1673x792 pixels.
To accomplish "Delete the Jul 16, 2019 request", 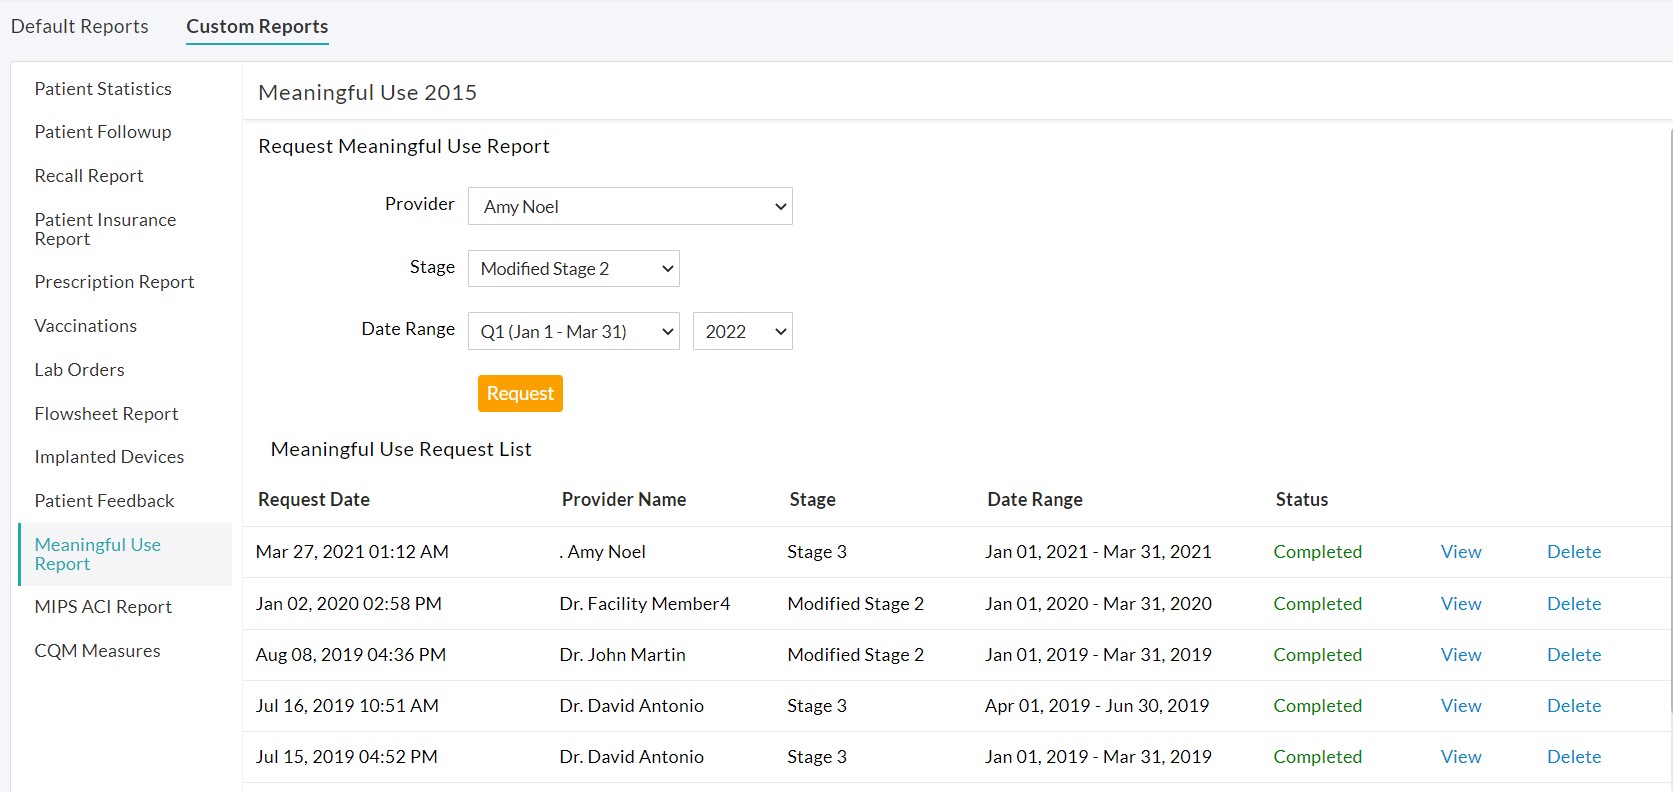I will pyautogui.click(x=1573, y=706).
